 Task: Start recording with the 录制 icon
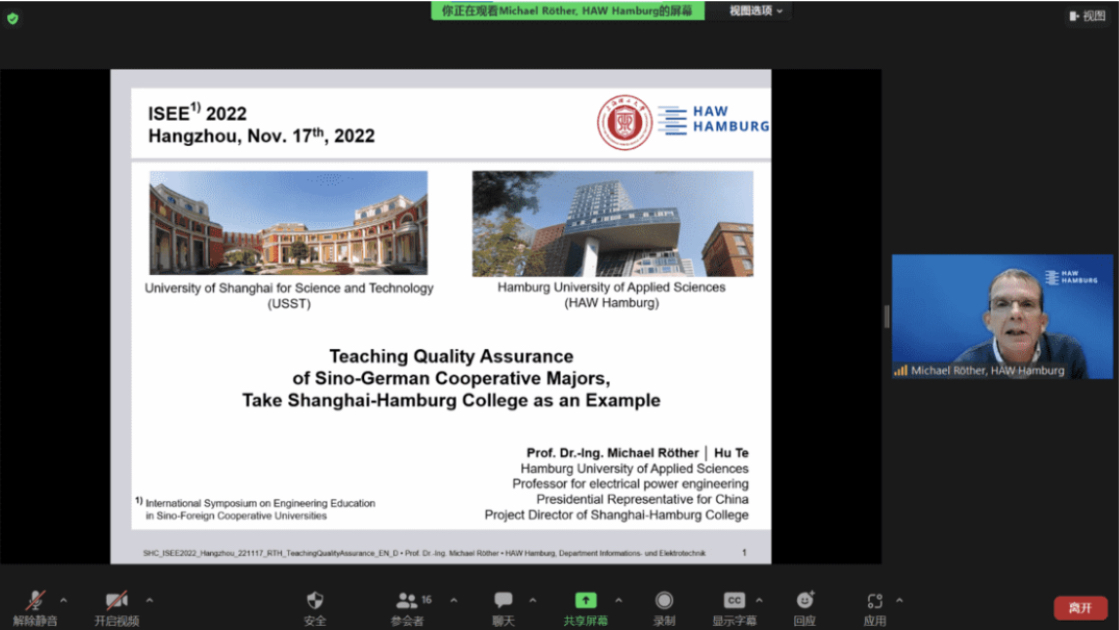coord(664,601)
